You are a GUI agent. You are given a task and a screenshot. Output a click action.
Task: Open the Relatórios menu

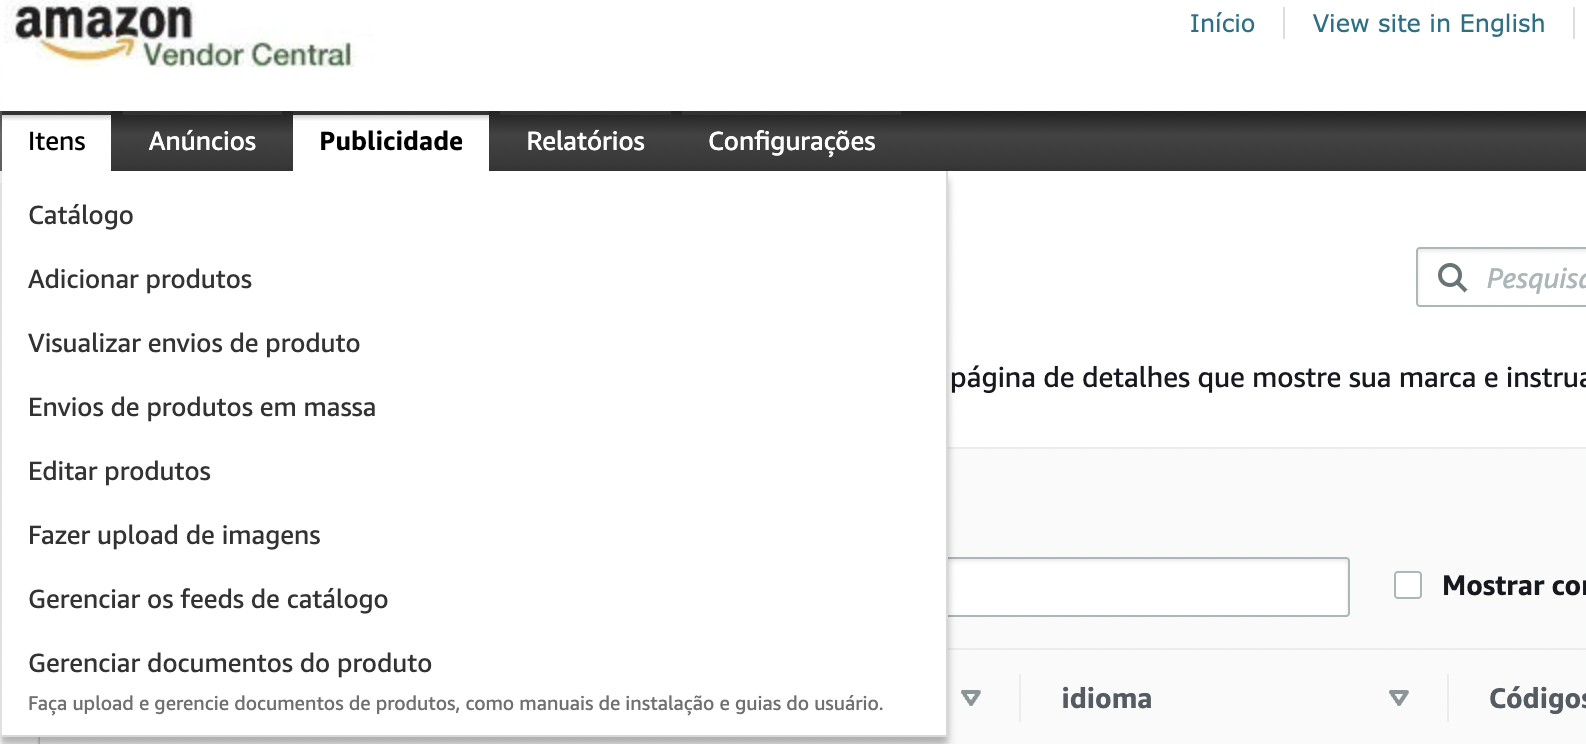pyautogui.click(x=585, y=142)
